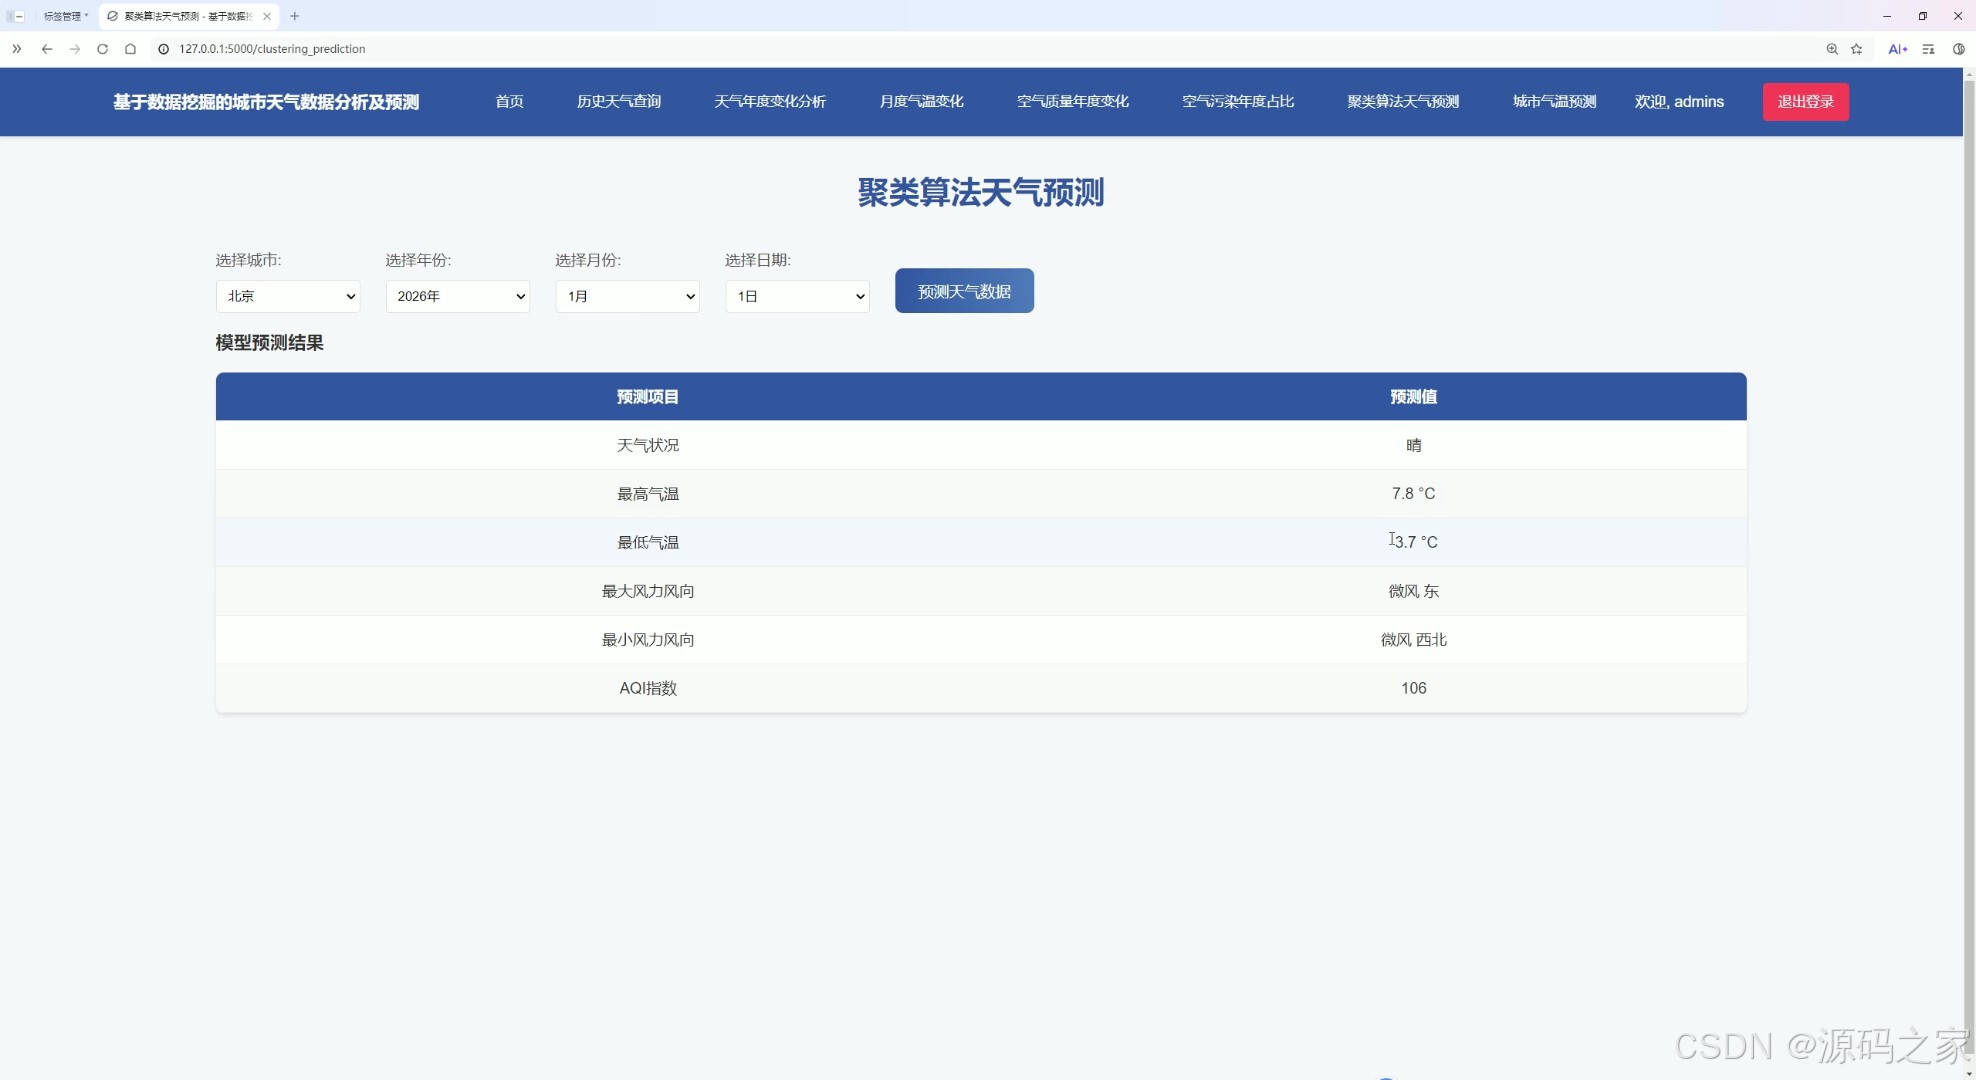Open the 空气质量年度变化 nav item

tap(1072, 102)
